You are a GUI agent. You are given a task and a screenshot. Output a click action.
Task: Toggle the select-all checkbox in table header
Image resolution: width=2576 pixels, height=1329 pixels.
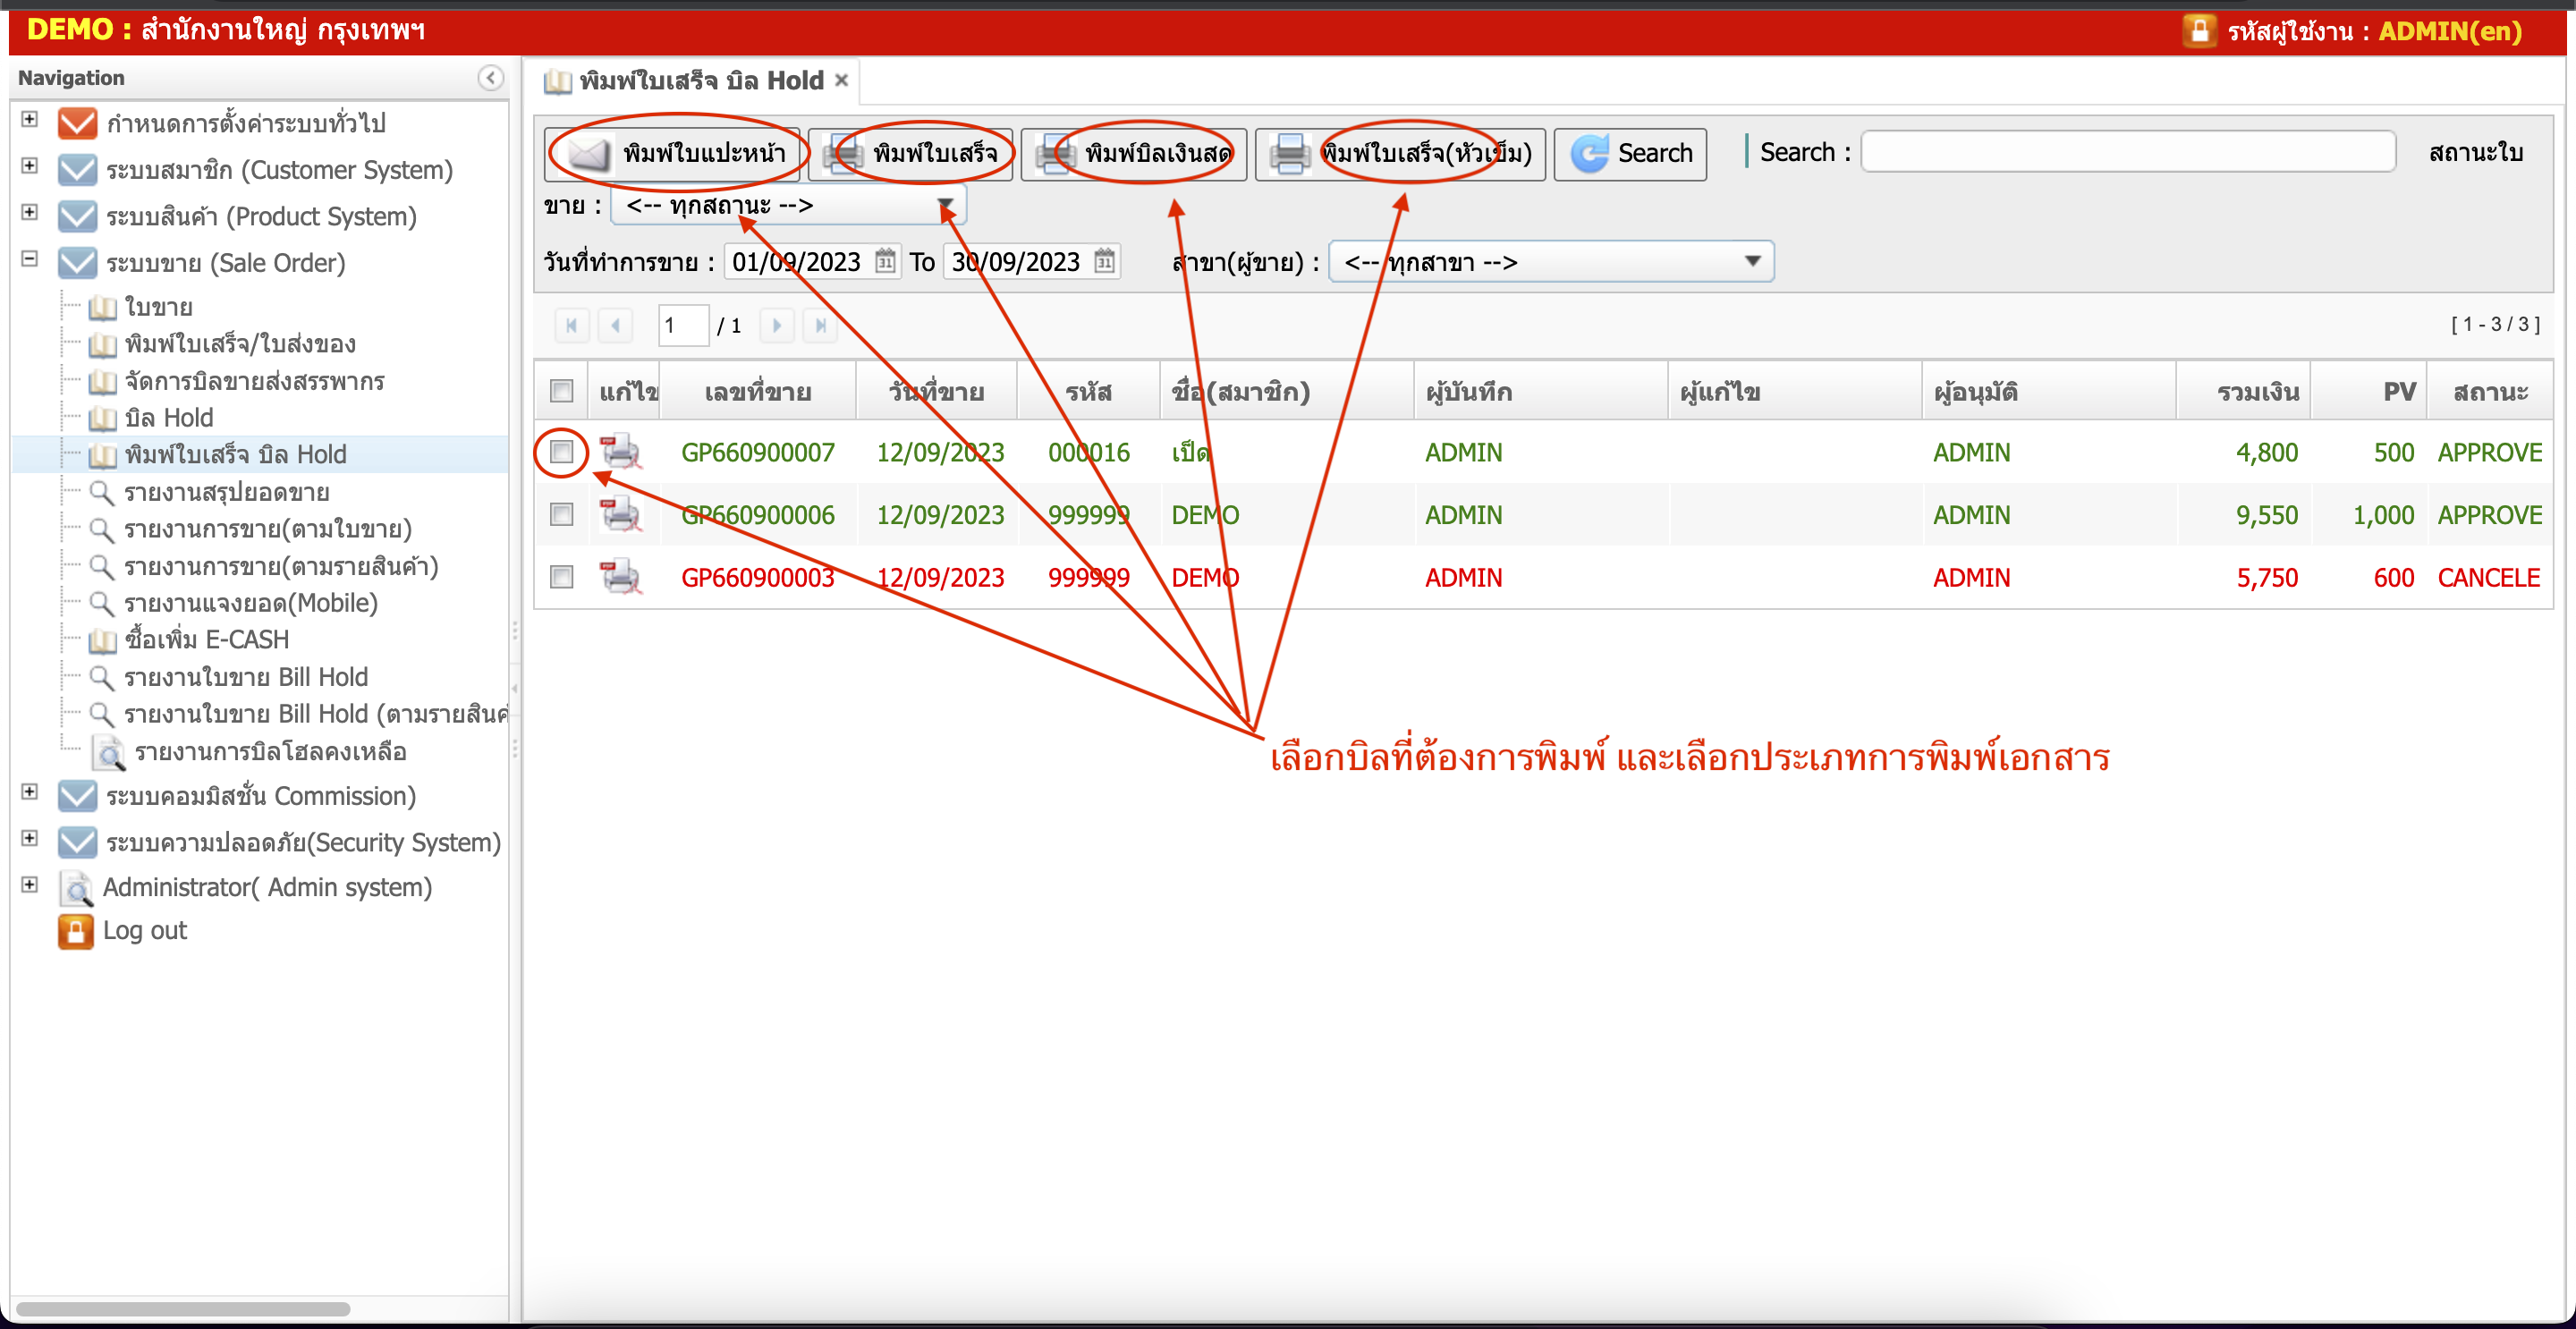pyautogui.click(x=562, y=391)
